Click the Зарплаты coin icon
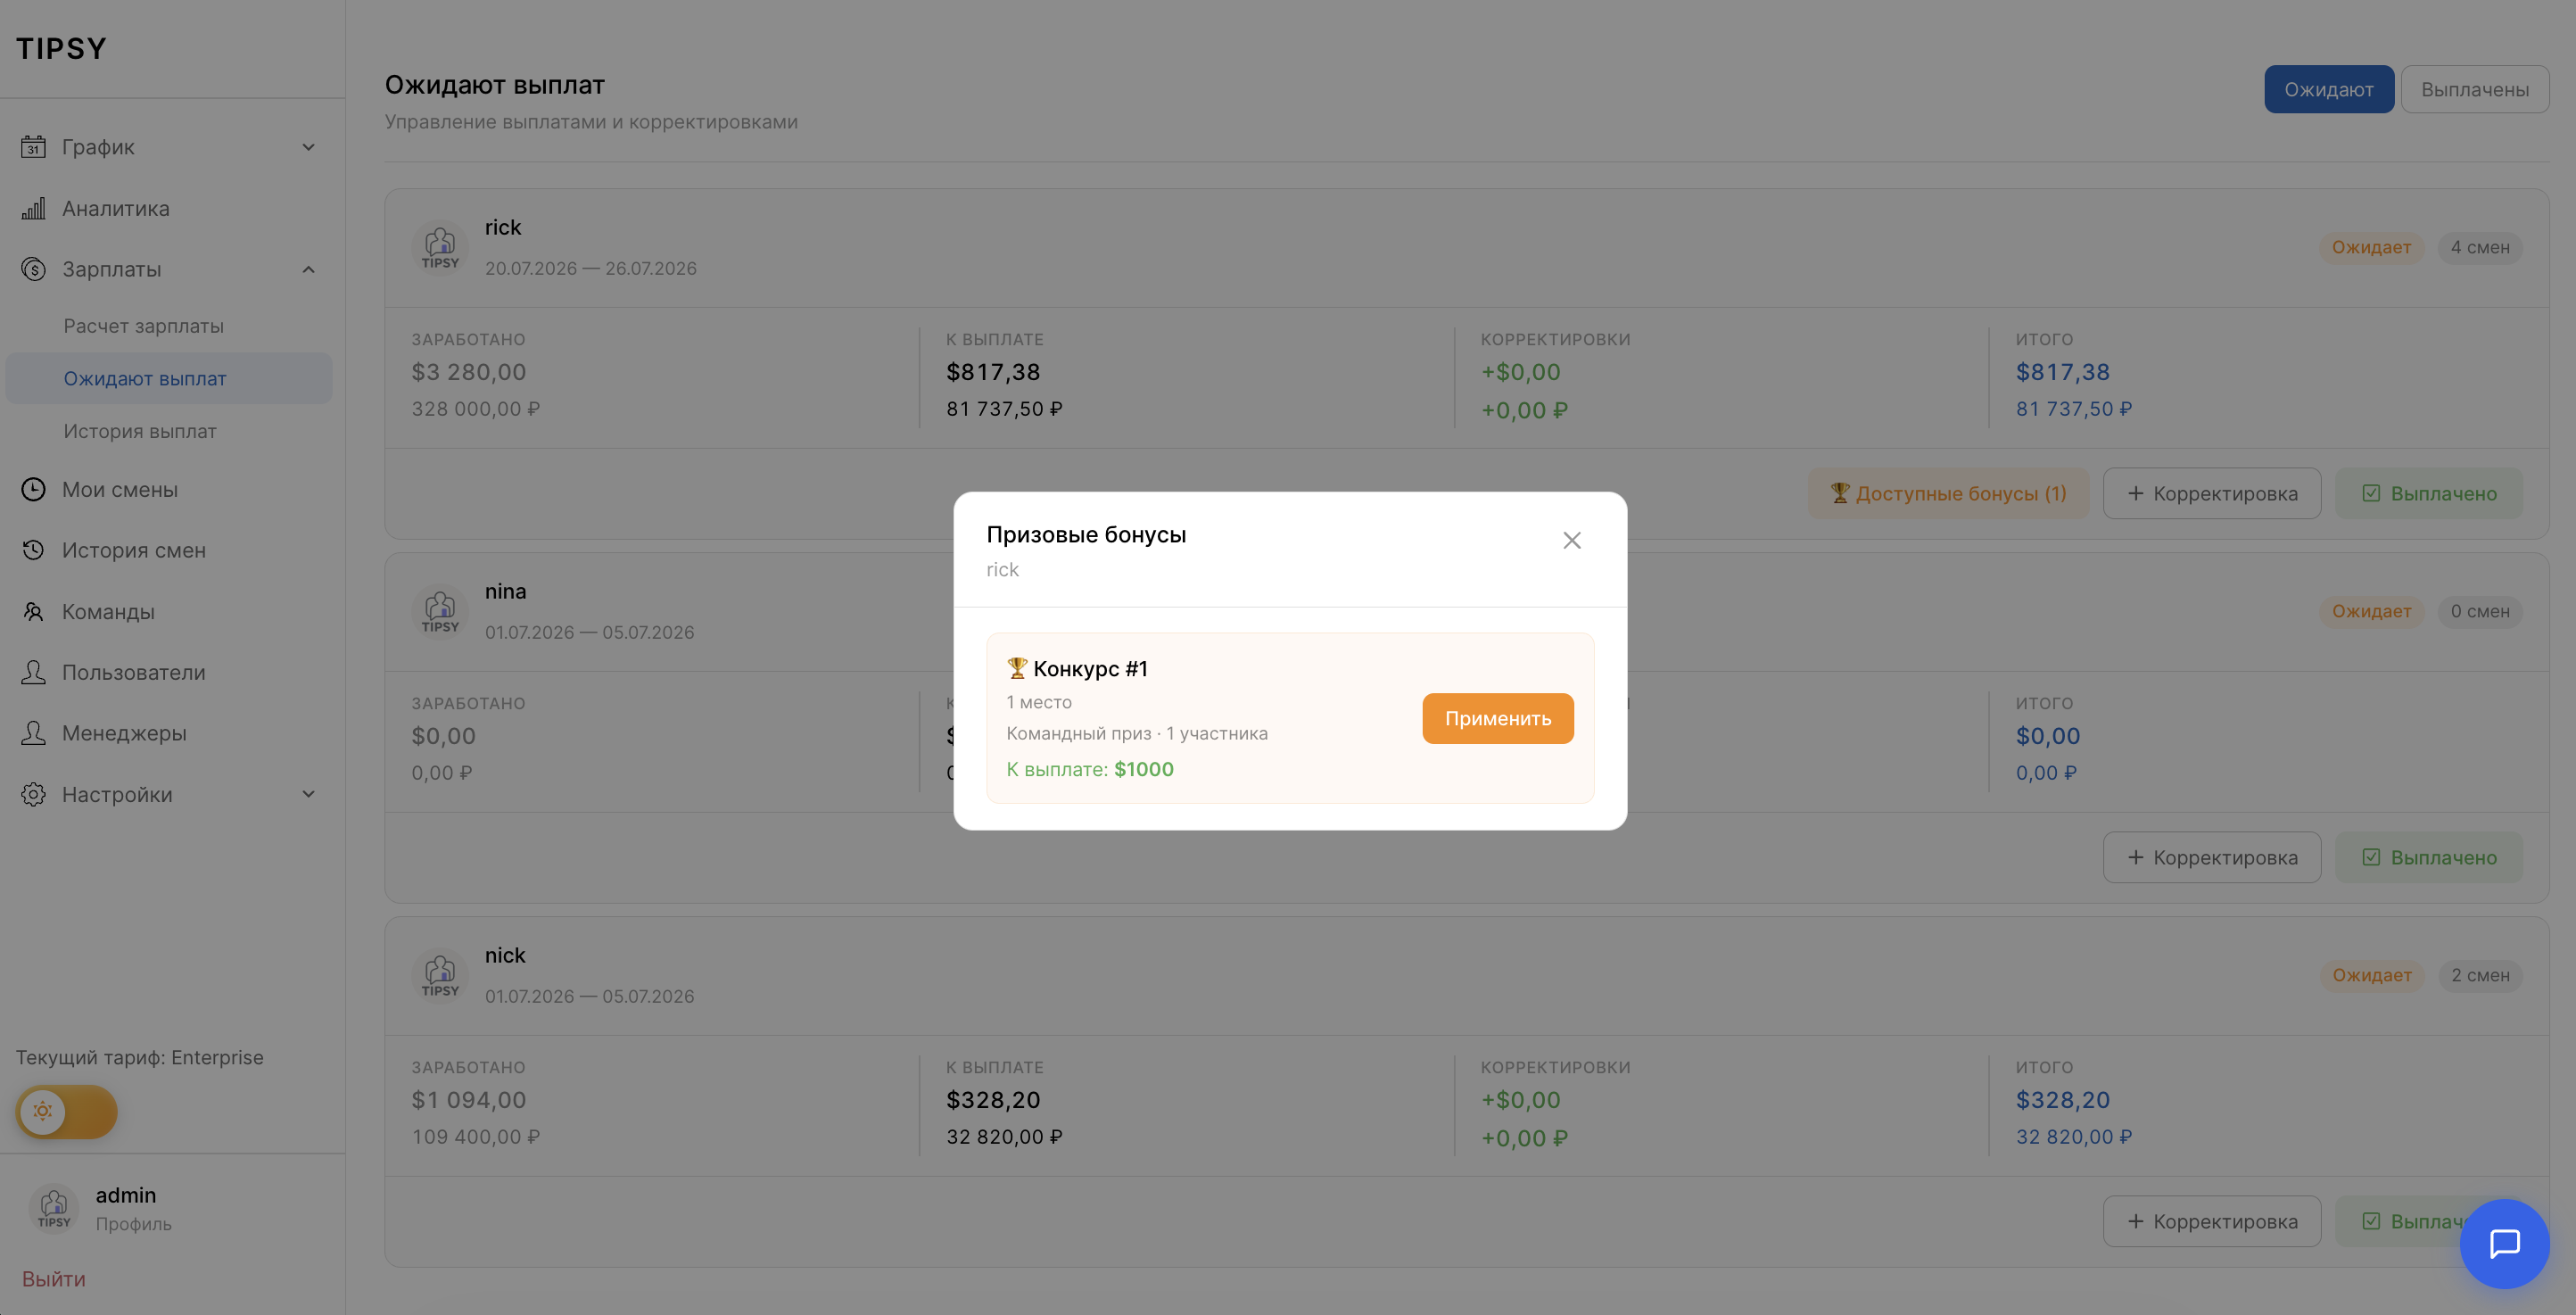This screenshot has height=1315, width=2576. pyautogui.click(x=33, y=269)
